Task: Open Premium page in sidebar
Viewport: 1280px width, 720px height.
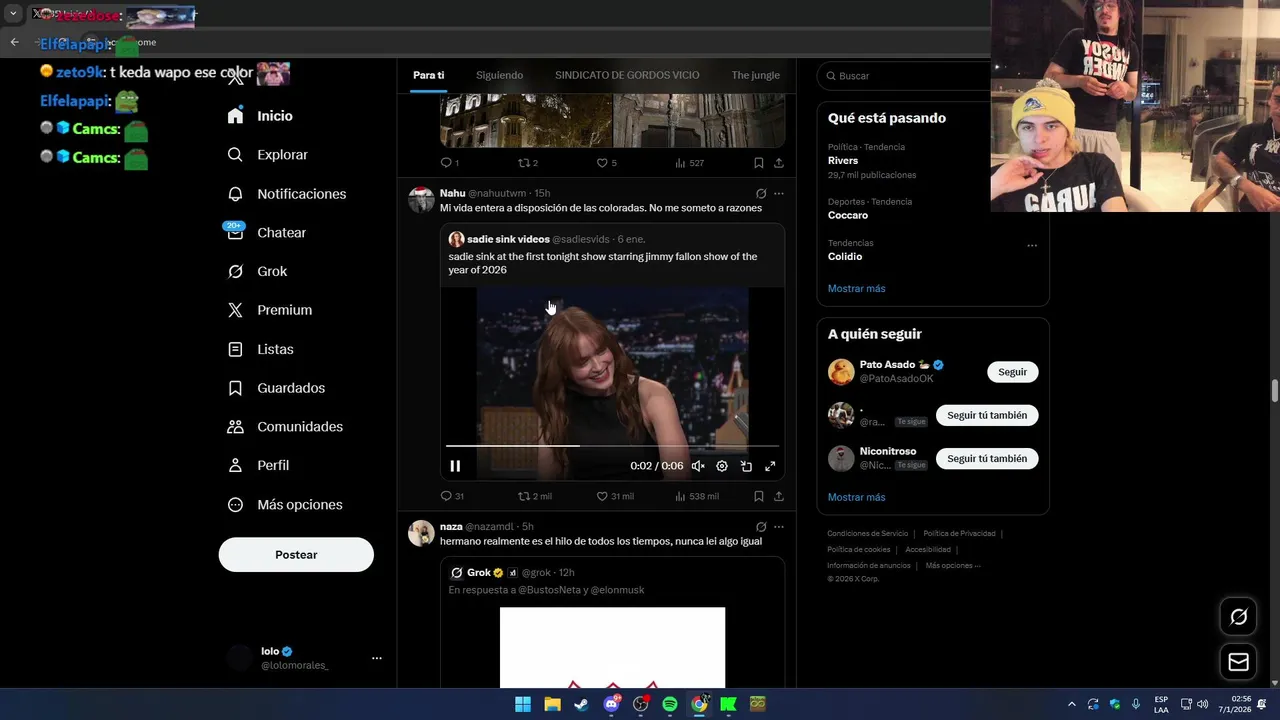Action: (269, 310)
